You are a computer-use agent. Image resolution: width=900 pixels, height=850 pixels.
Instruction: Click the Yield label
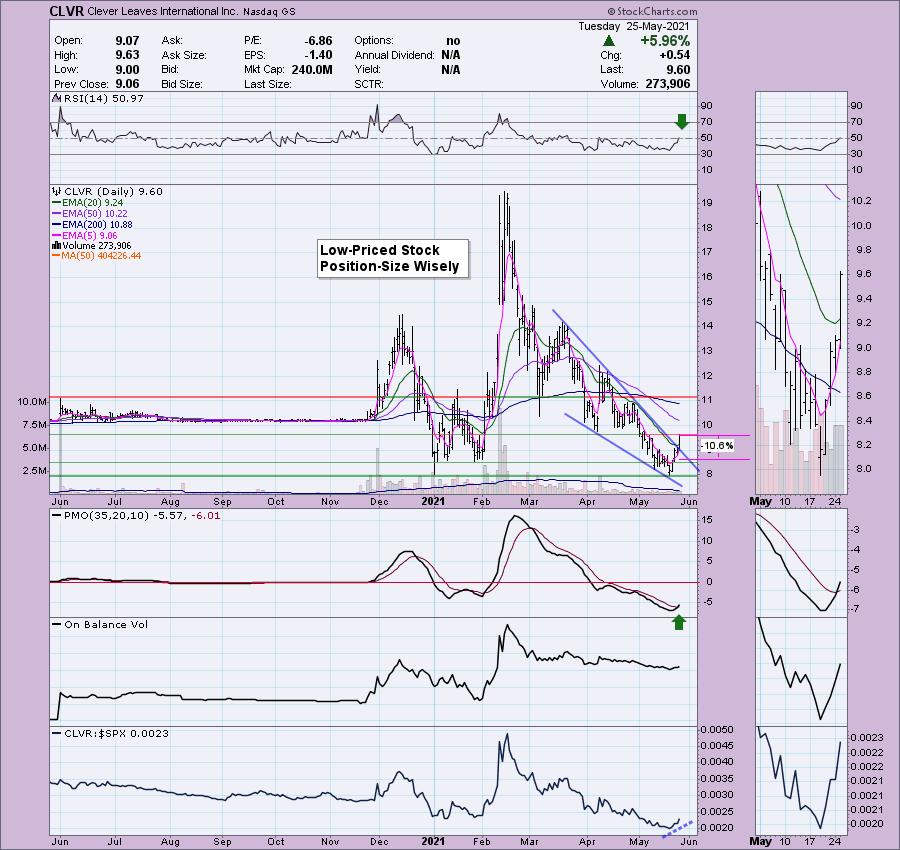[367, 69]
